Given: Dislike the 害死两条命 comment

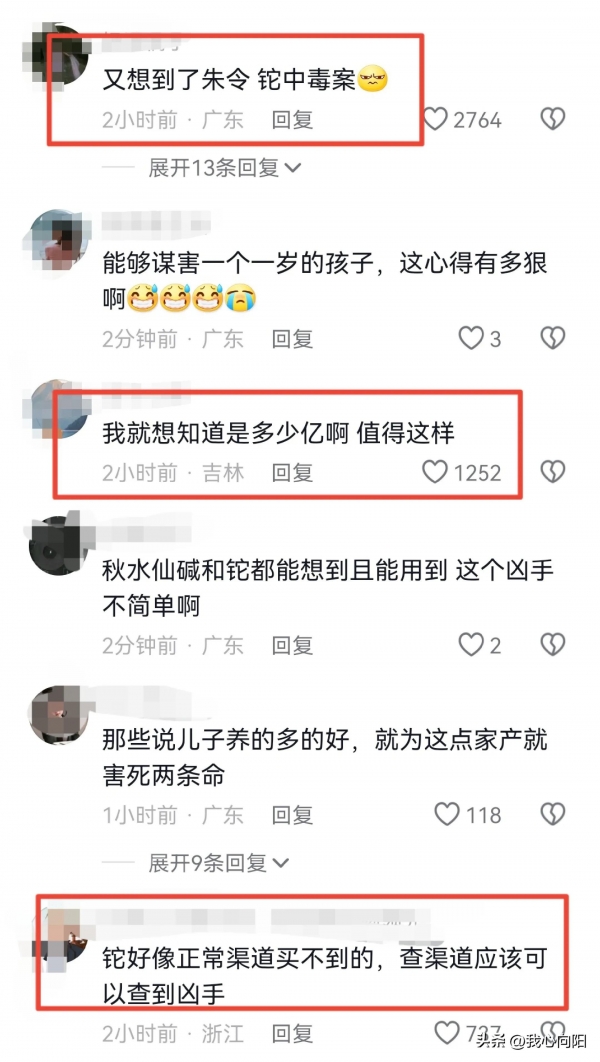Looking at the screenshot, I should tap(553, 814).
